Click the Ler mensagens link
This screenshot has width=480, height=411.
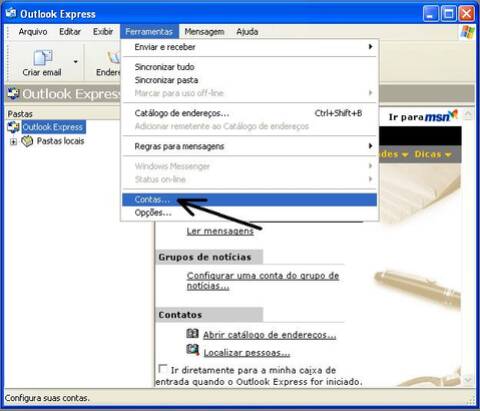[220, 231]
